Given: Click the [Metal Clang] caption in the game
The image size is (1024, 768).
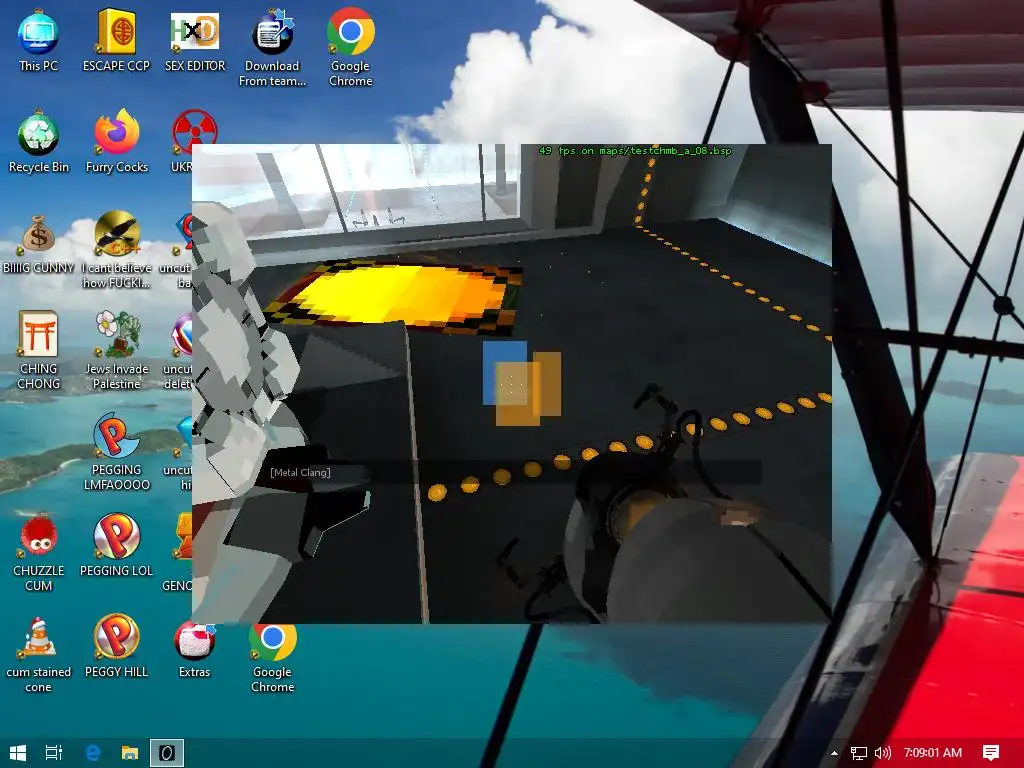Looking at the screenshot, I should (300, 472).
